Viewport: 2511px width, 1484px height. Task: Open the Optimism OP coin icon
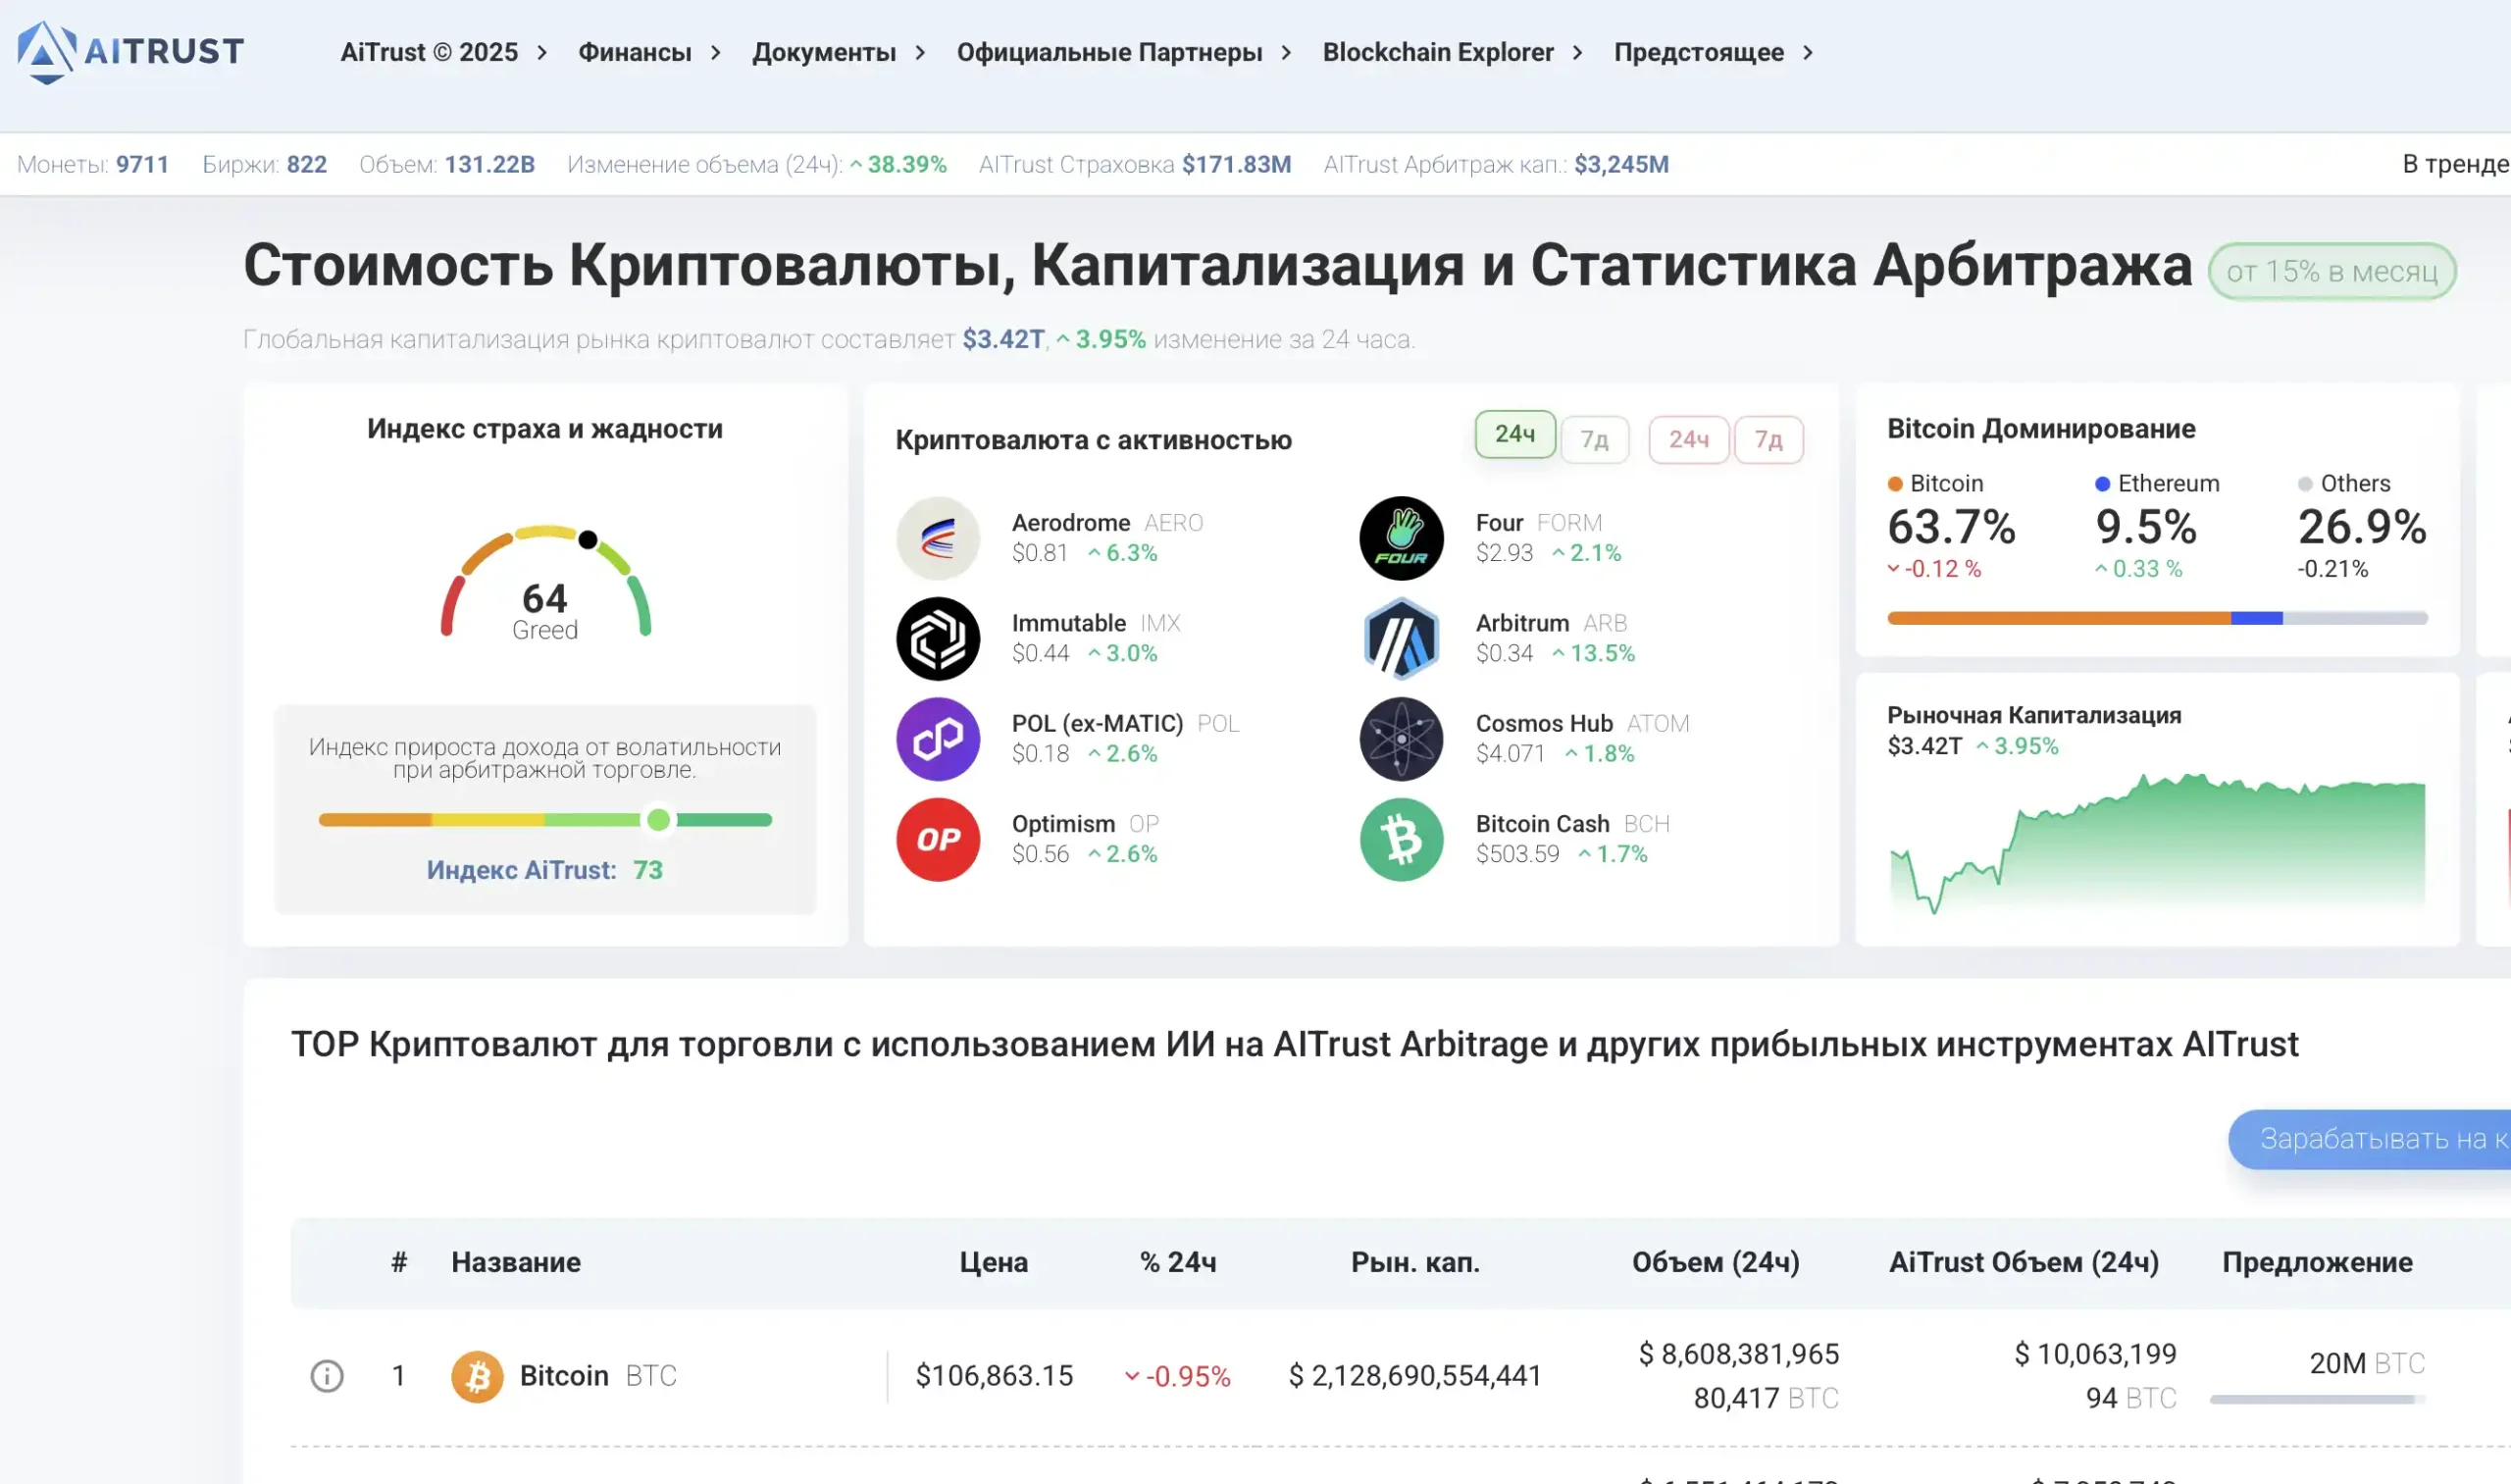tap(937, 839)
